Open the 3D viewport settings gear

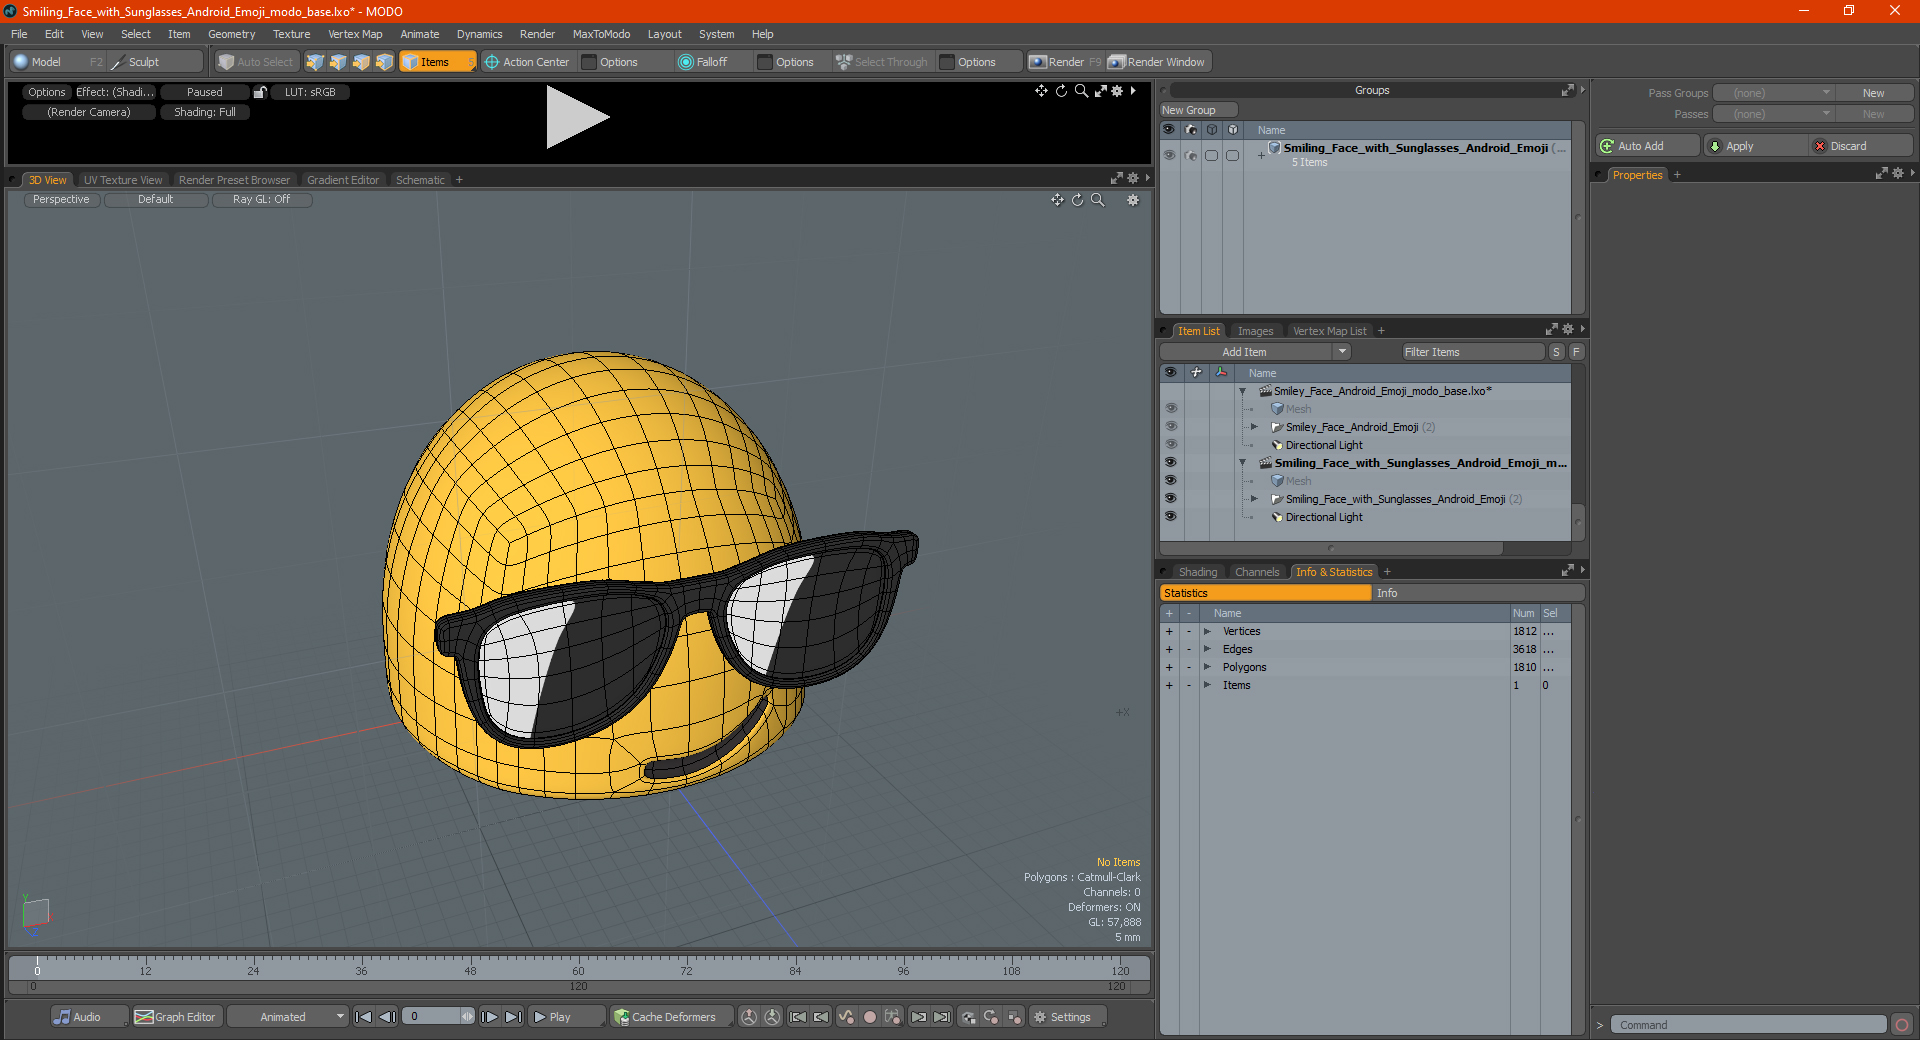coord(1133,200)
